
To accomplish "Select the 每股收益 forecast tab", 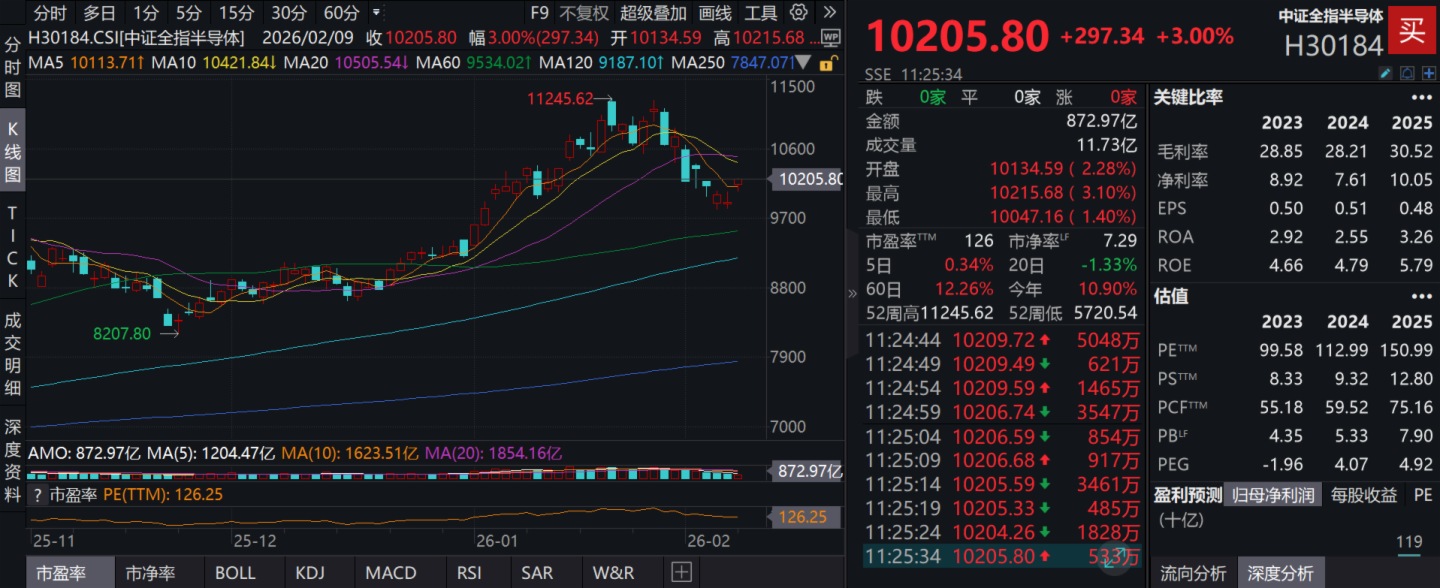I will tap(1366, 495).
